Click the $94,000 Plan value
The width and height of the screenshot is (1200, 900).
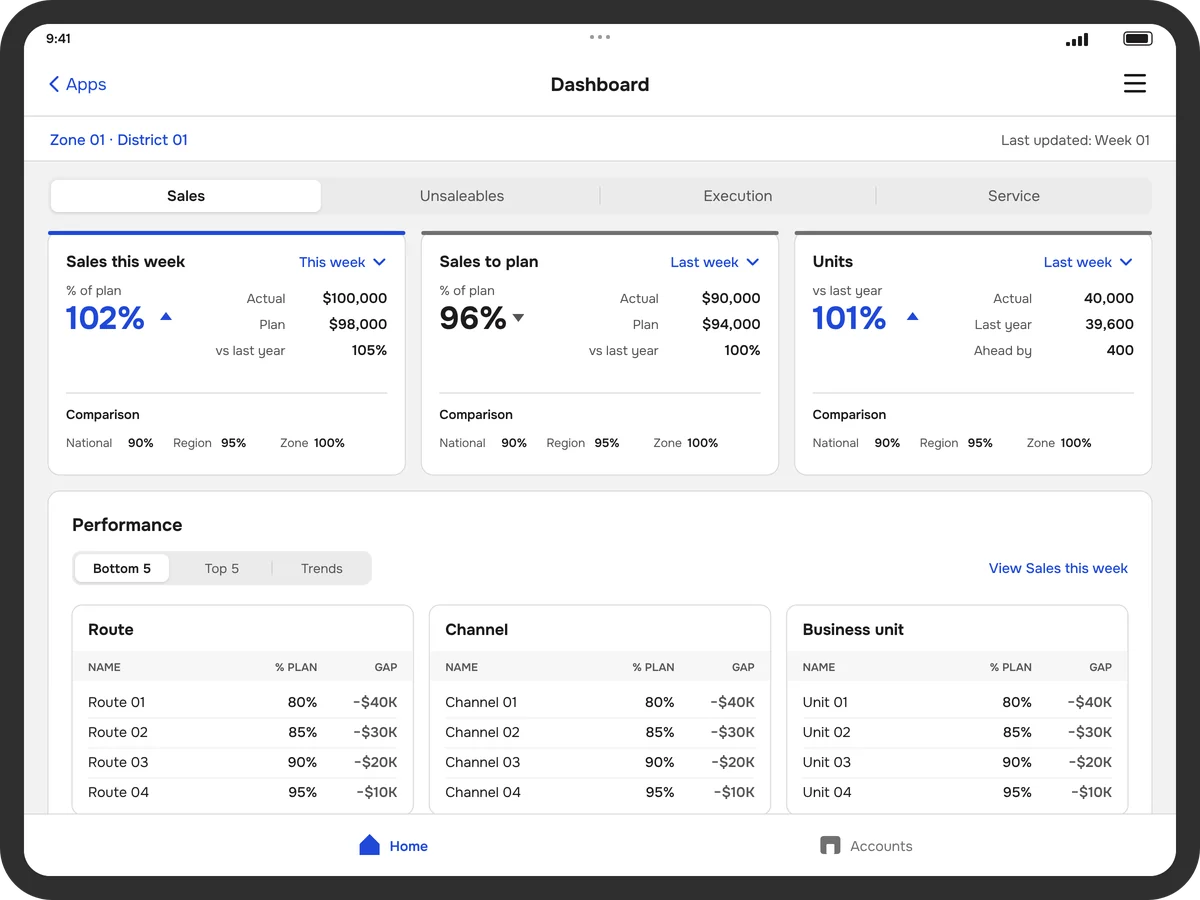731,324
